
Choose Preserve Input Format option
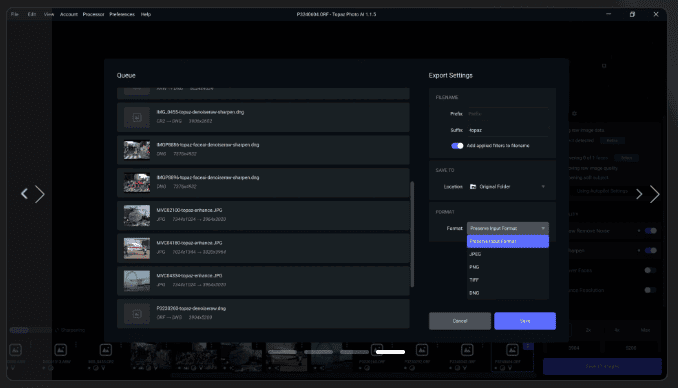point(508,241)
